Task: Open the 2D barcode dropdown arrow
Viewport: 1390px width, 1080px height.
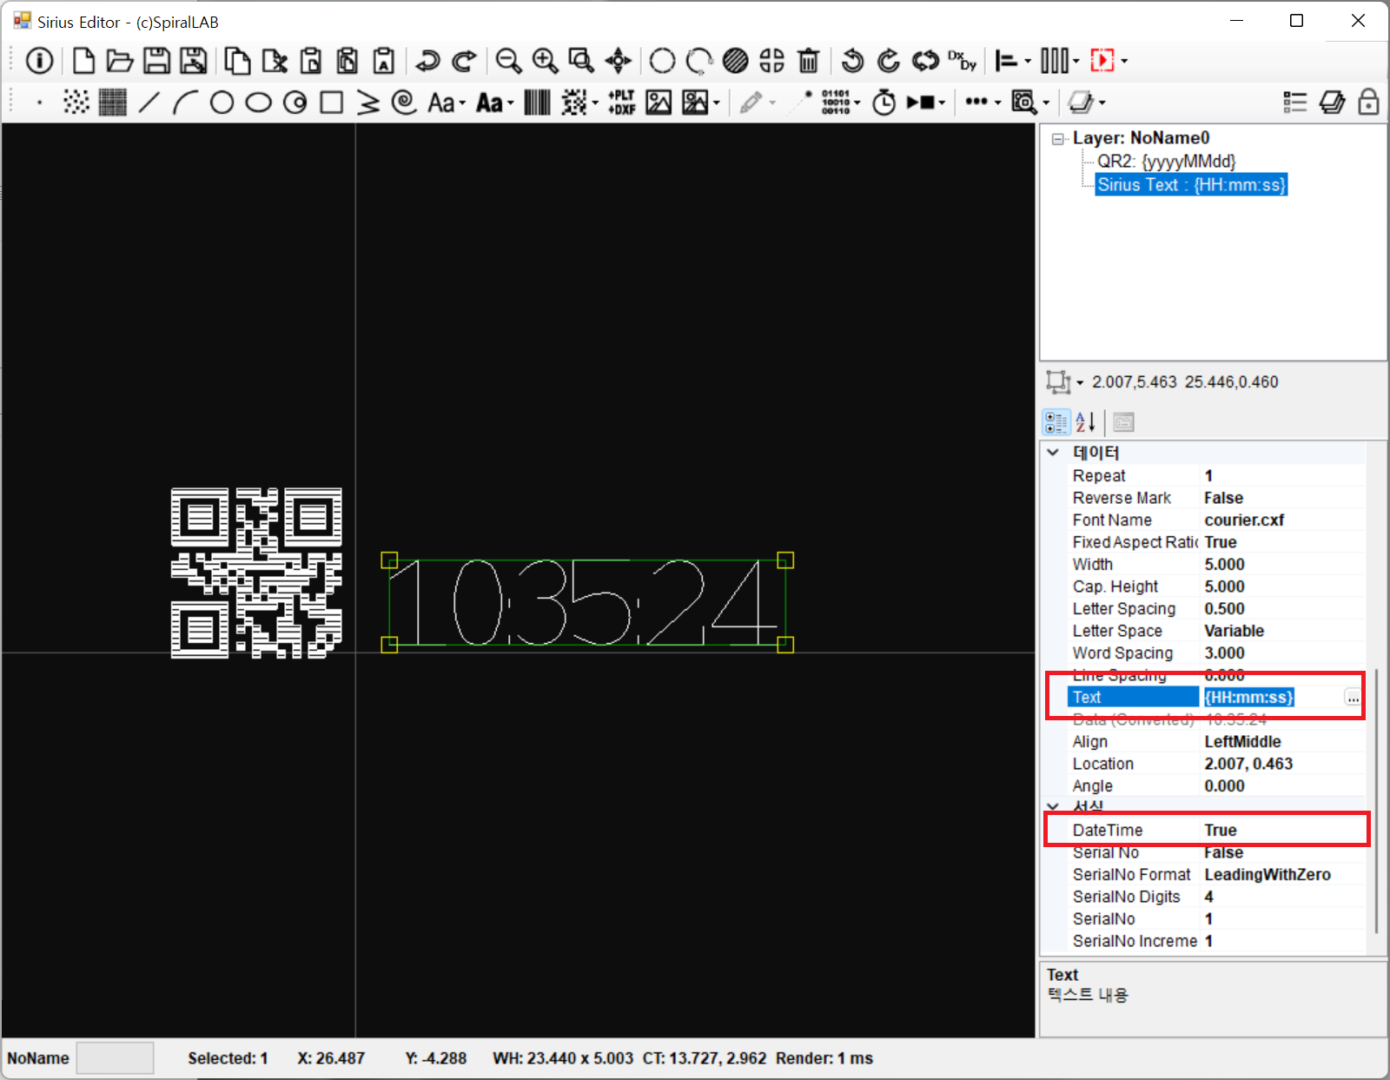Action: pyautogui.click(x=596, y=102)
